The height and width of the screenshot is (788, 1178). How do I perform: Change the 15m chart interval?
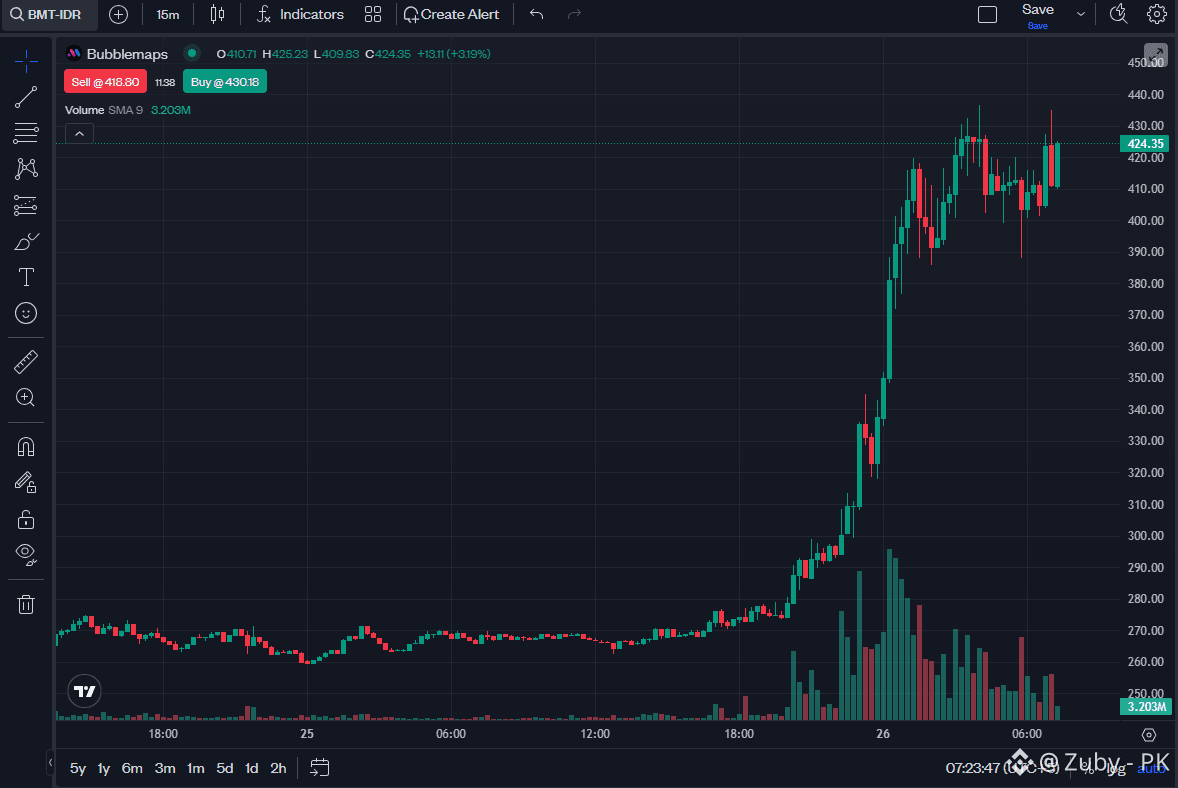point(168,14)
